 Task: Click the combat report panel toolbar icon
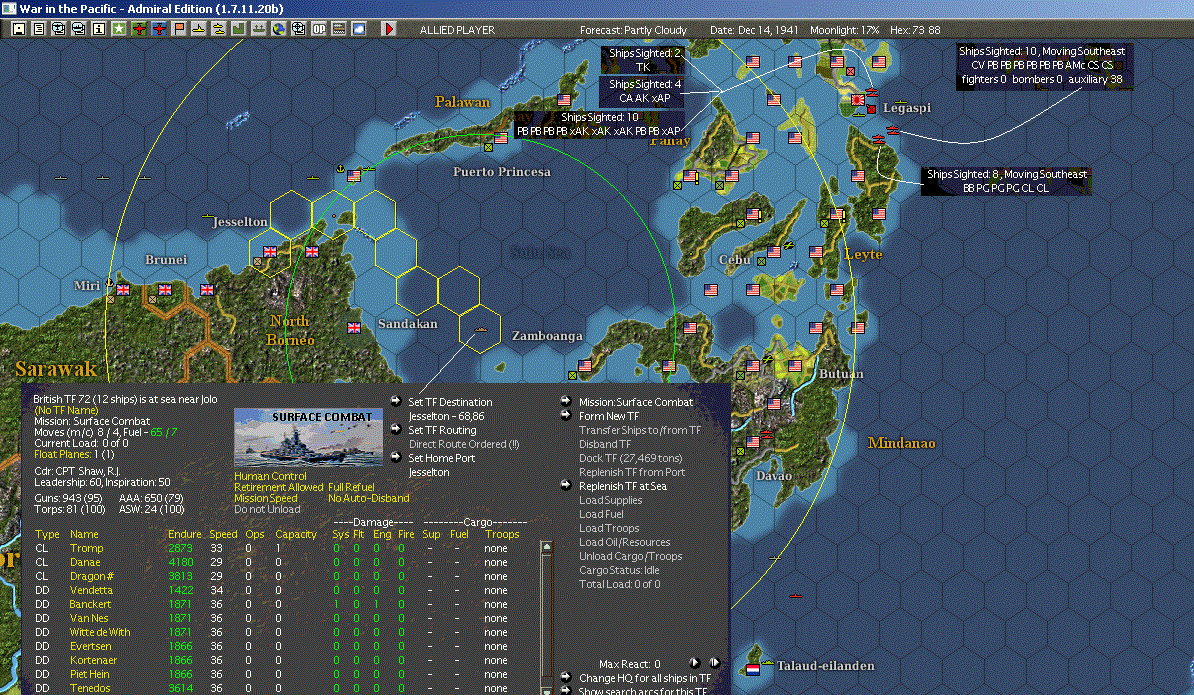tap(339, 29)
